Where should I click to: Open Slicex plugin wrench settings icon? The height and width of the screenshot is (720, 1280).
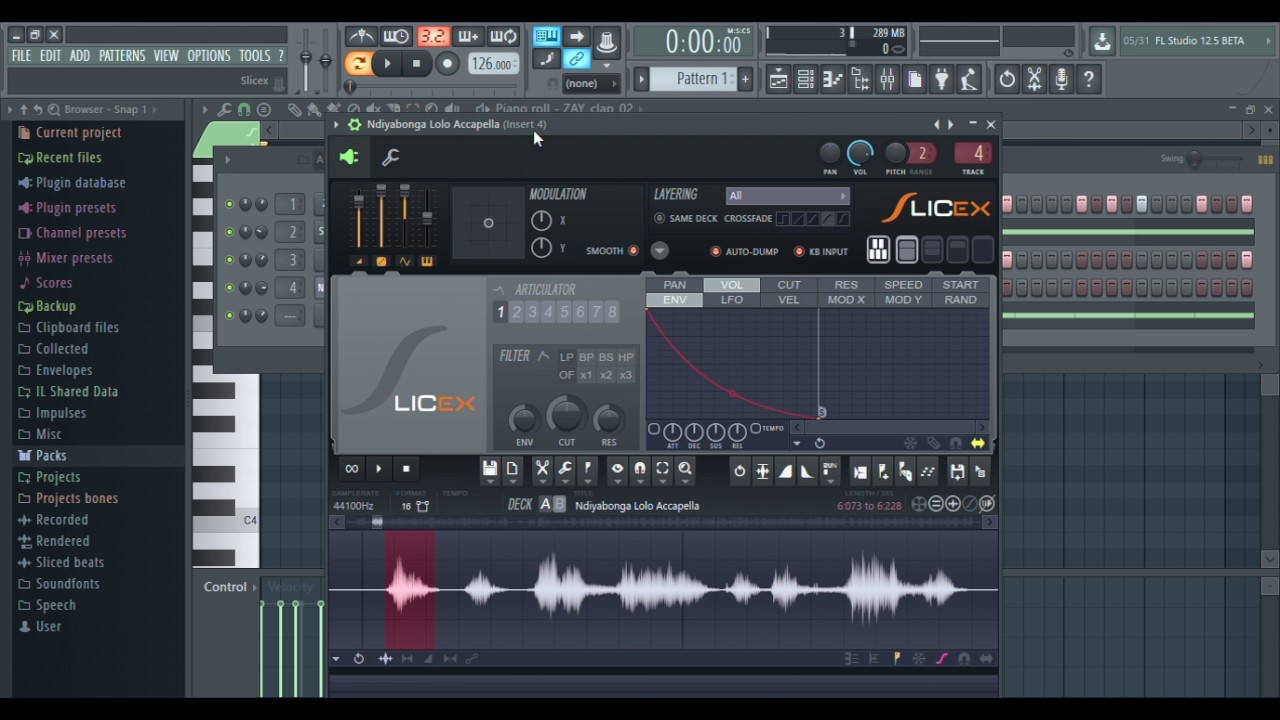coord(390,157)
